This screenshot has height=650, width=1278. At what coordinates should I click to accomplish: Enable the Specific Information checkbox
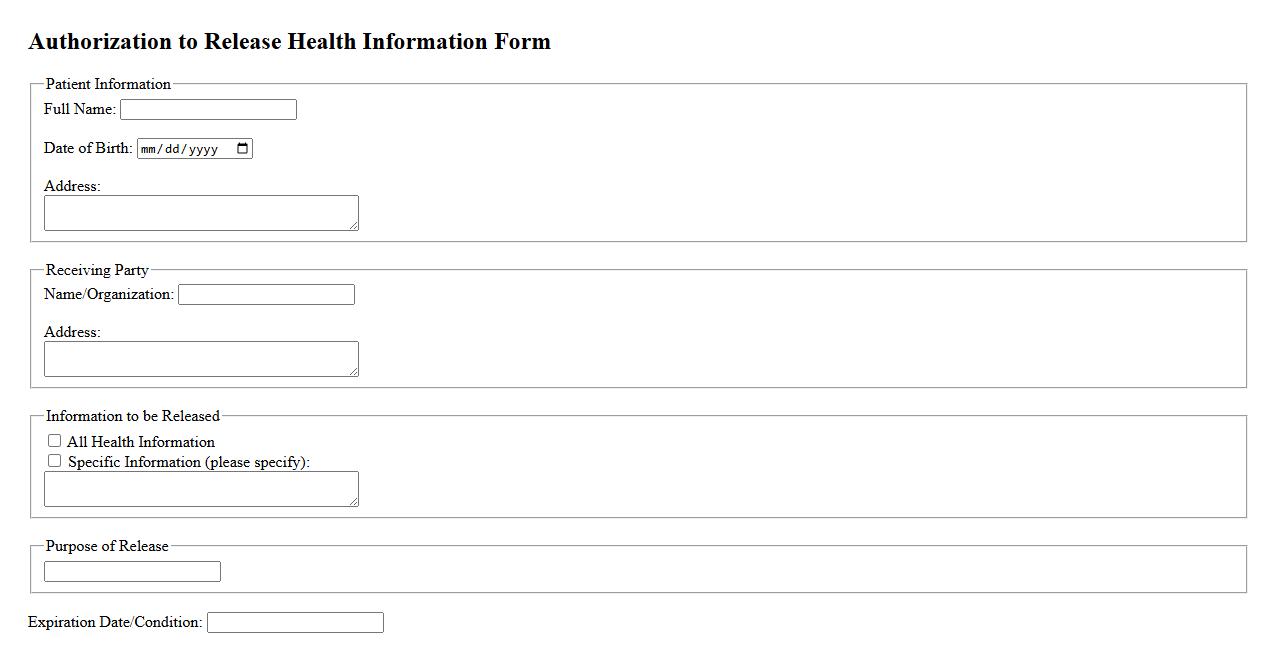[x=55, y=461]
